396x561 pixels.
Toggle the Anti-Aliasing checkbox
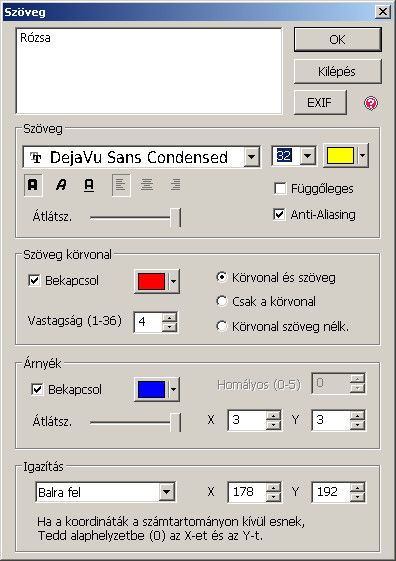(279, 214)
